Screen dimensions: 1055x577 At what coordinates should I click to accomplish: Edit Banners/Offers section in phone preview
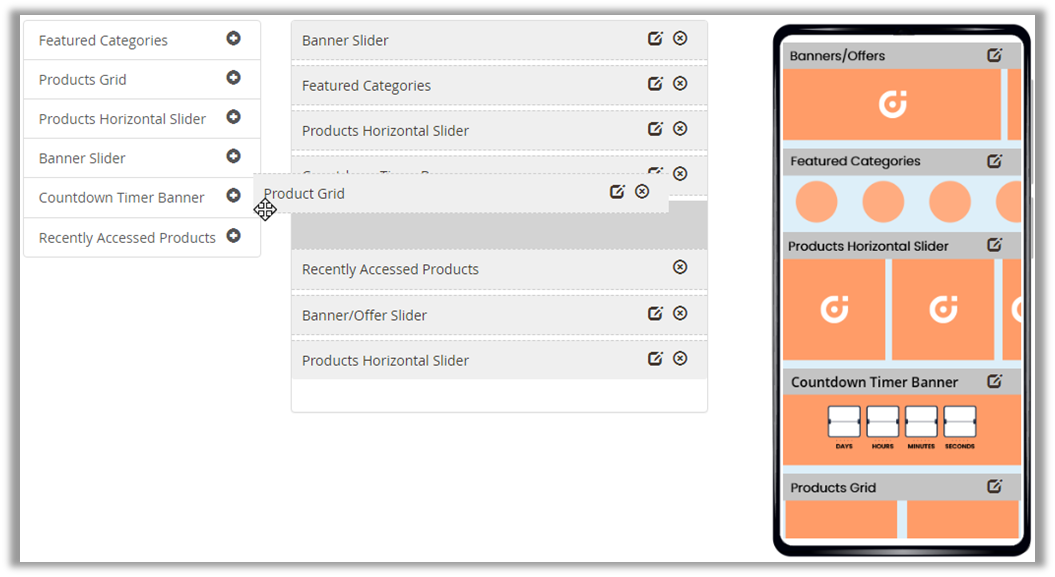tap(994, 56)
